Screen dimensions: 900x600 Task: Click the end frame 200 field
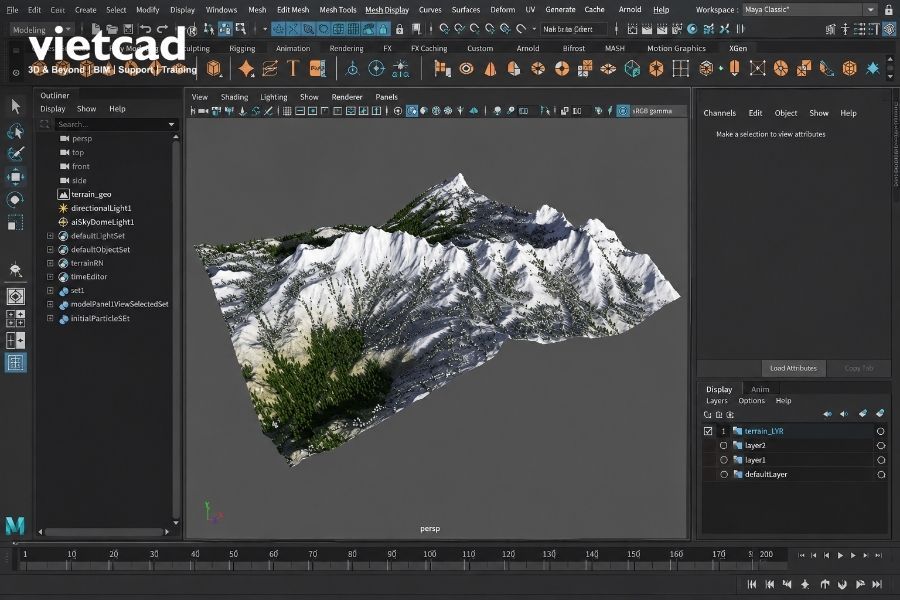766,554
